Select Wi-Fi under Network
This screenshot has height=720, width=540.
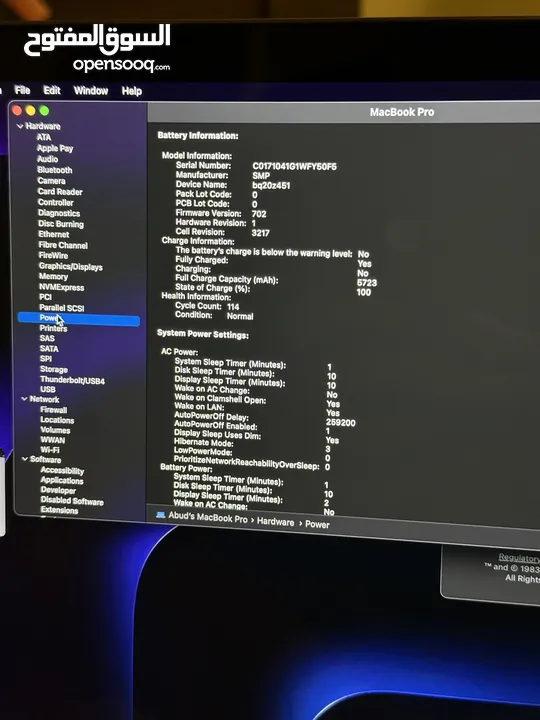click(50, 450)
